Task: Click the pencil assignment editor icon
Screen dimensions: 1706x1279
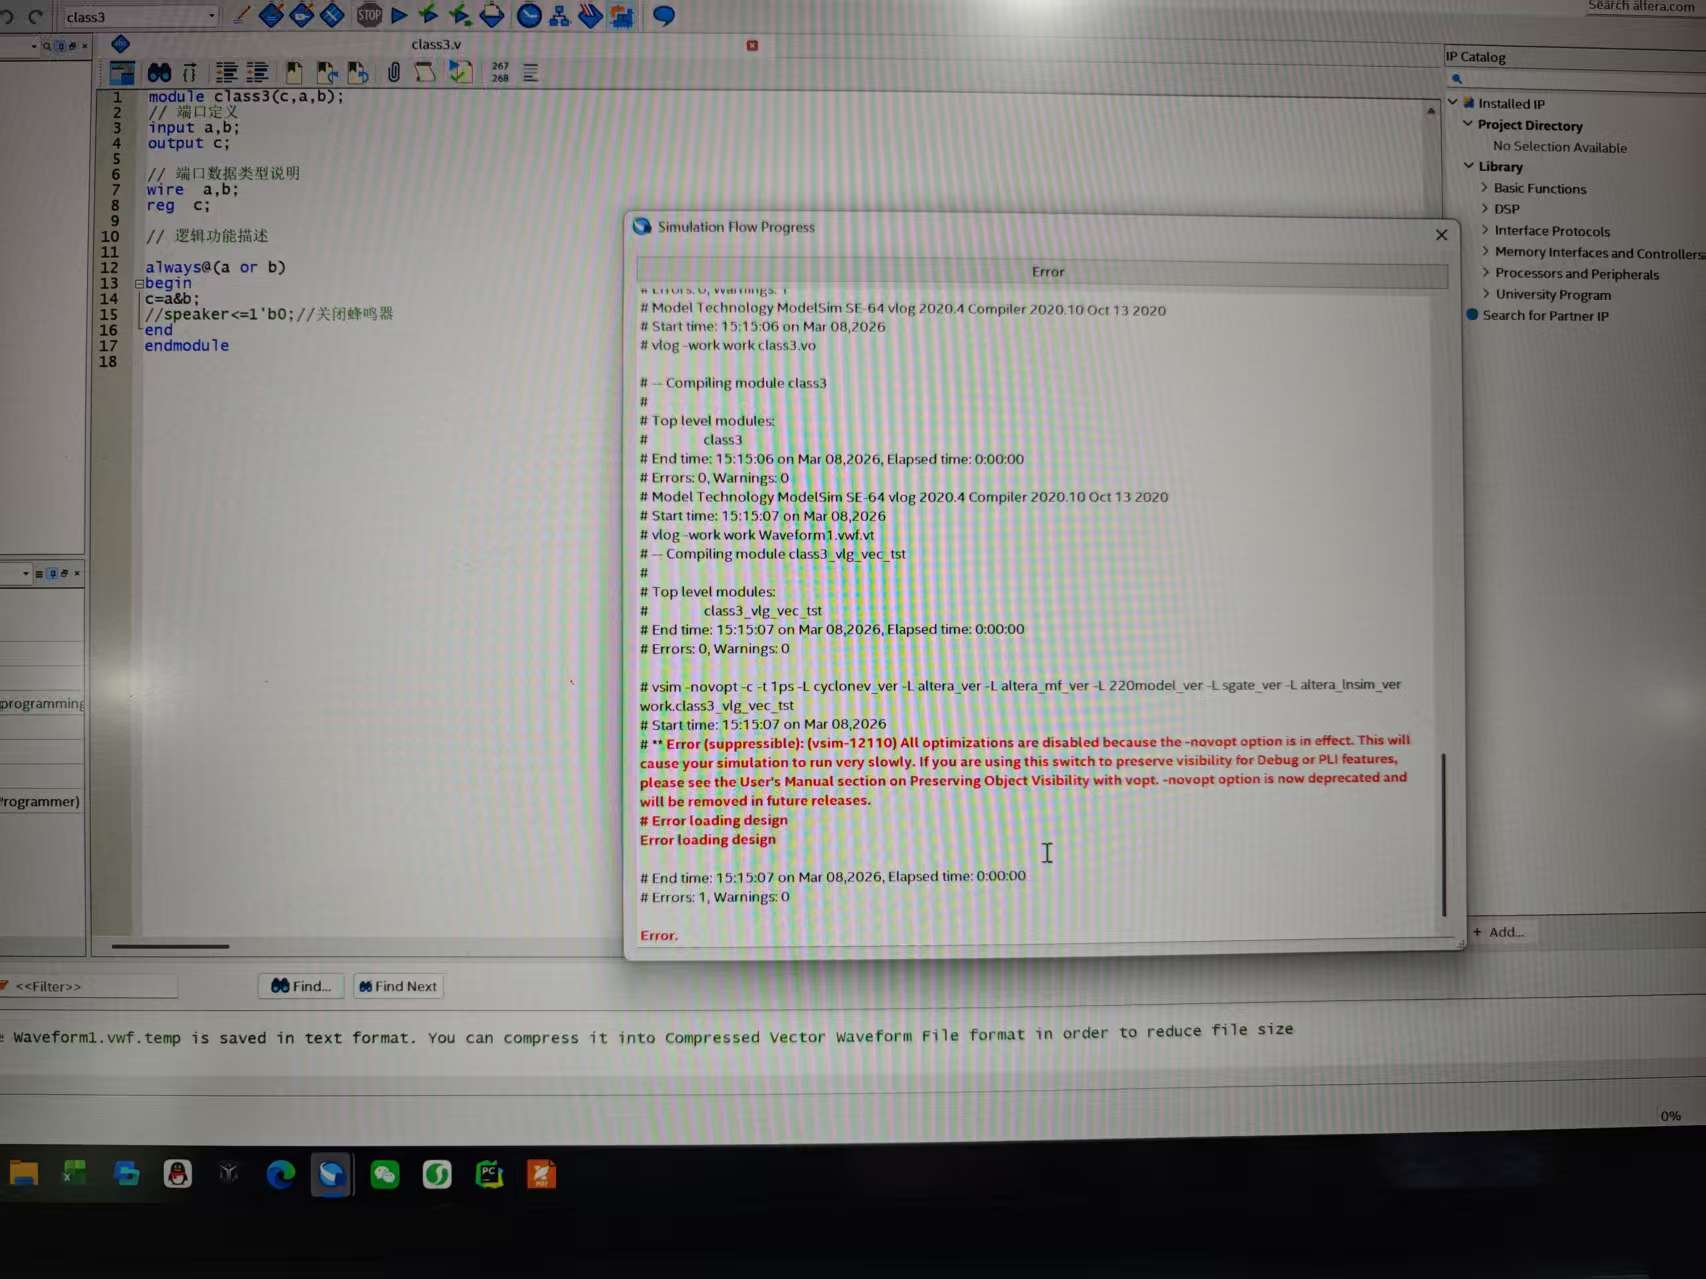Action: pyautogui.click(x=241, y=15)
